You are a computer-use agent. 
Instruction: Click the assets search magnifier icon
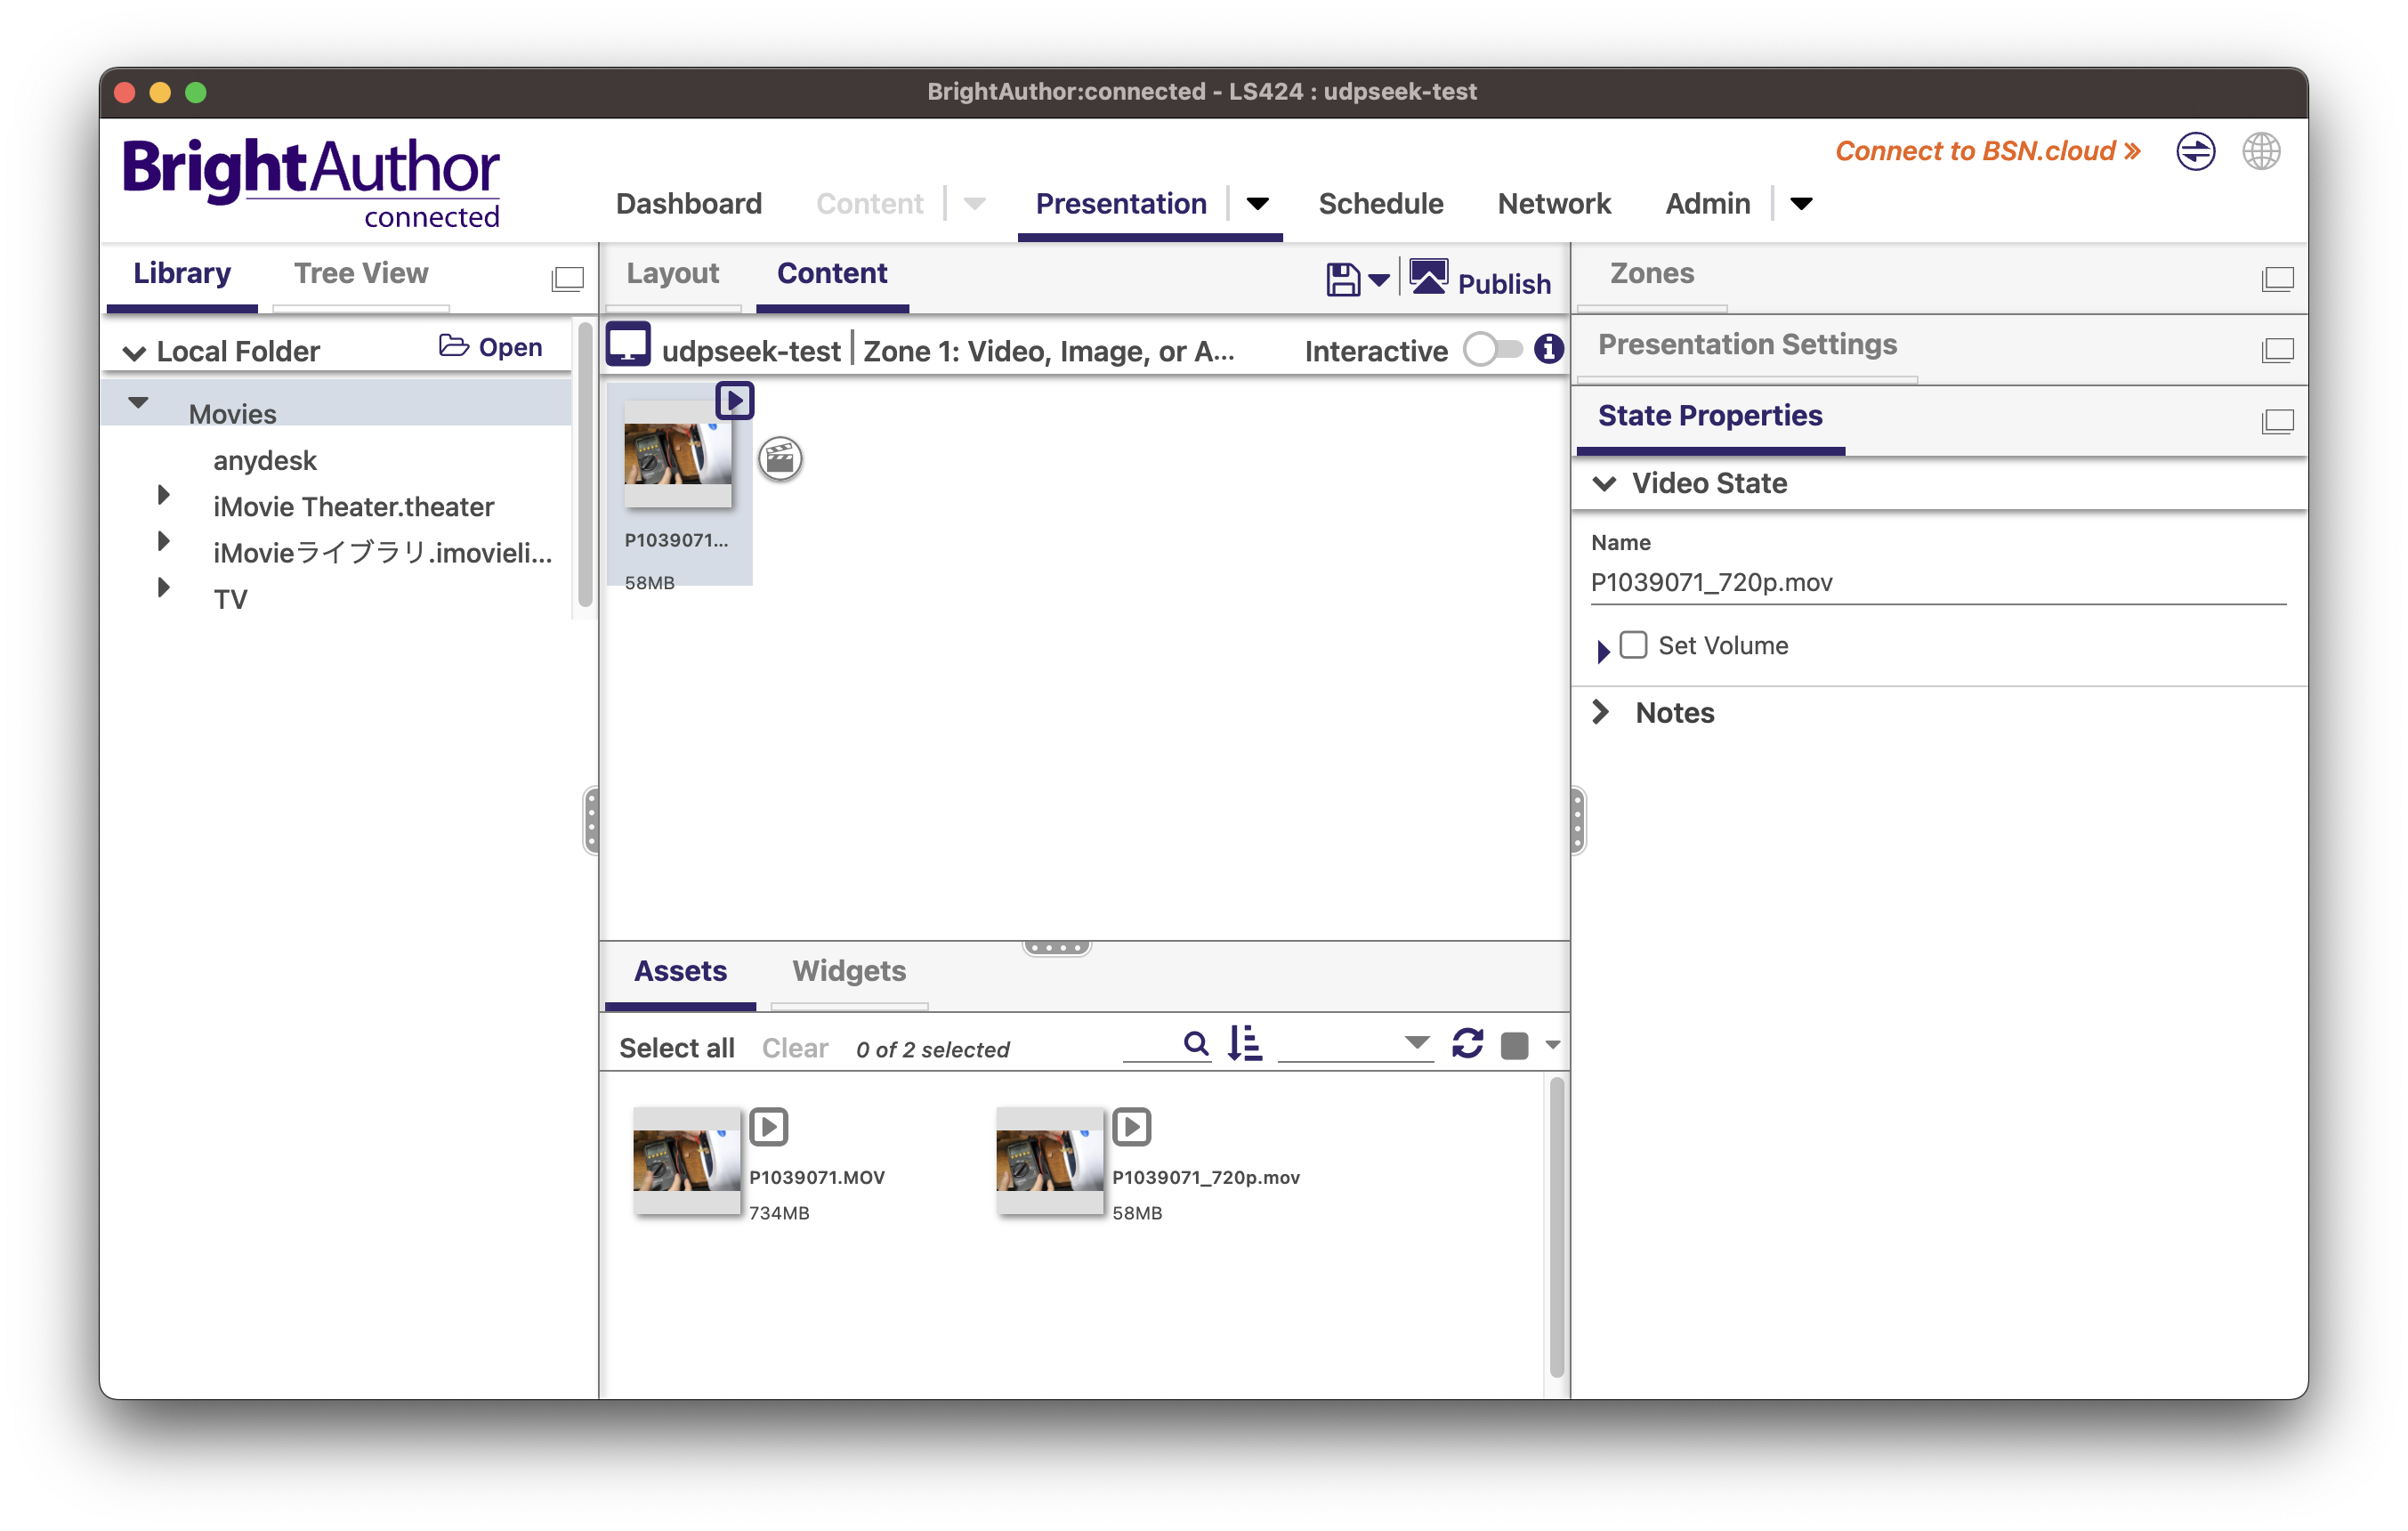click(1195, 1044)
